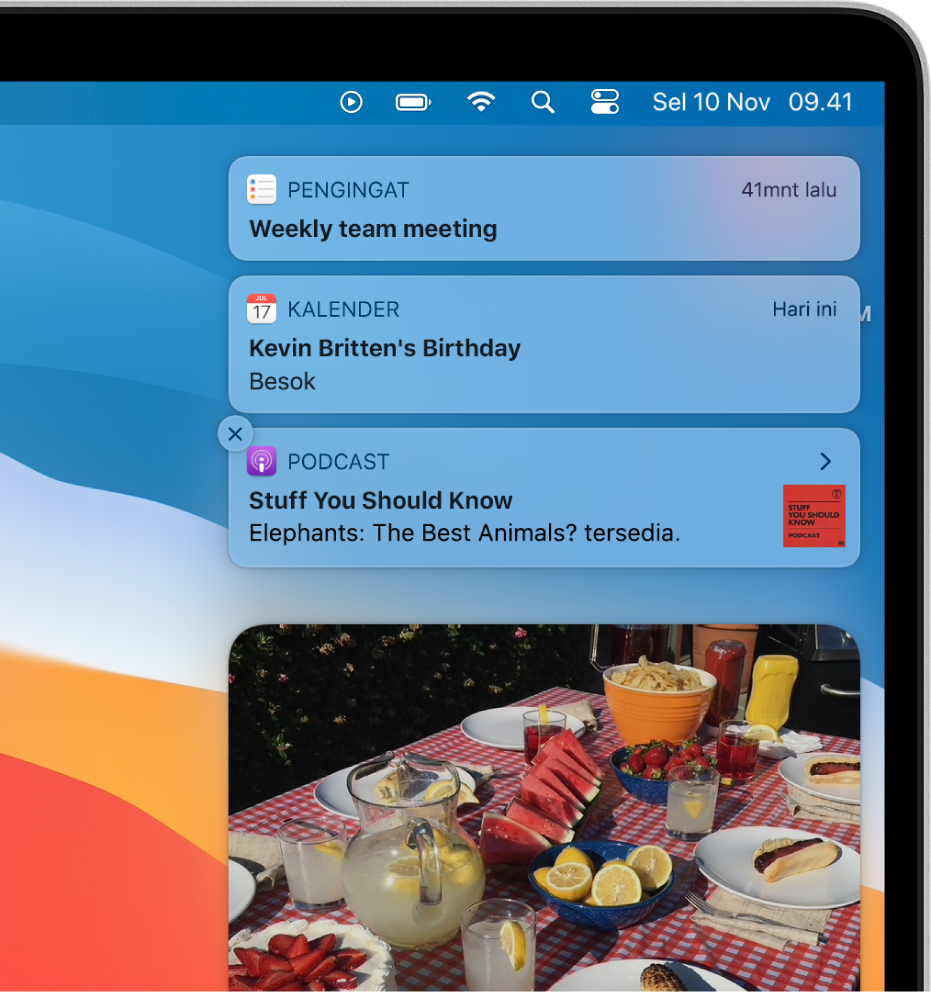
Task: Open Kevin Britten's Birthday notification
Action: [x=385, y=348]
